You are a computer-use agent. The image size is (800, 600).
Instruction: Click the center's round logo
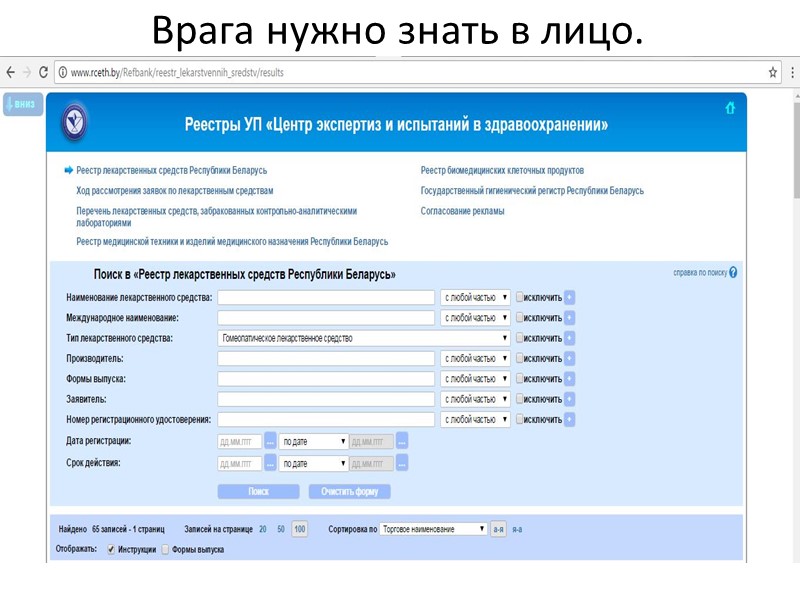click(x=74, y=122)
